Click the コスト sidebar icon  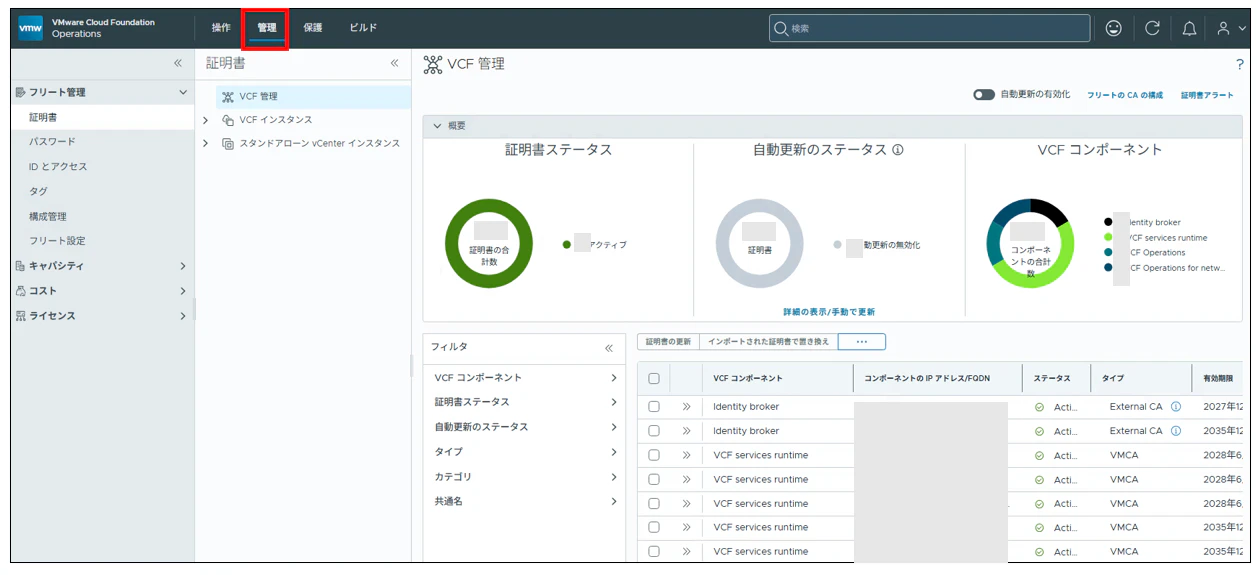pyautogui.click(x=20, y=291)
